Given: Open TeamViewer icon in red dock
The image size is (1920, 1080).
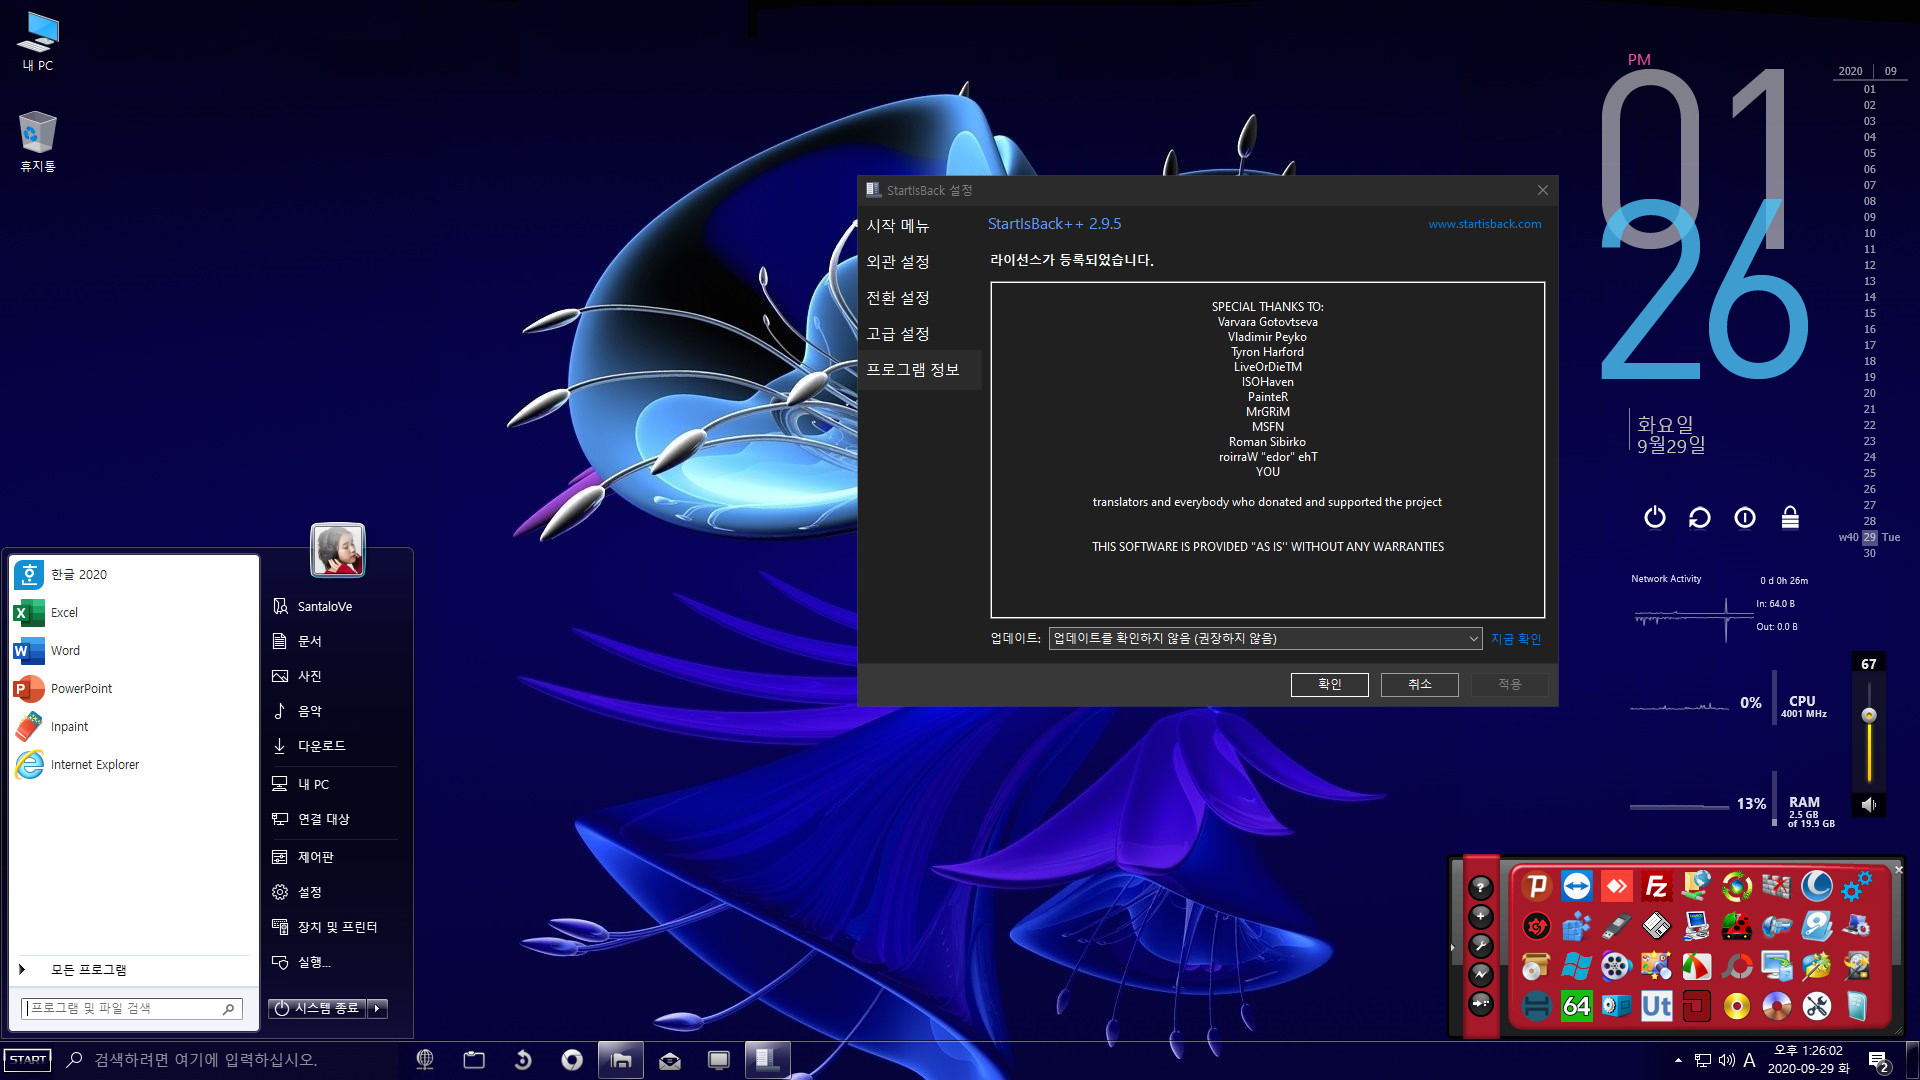Looking at the screenshot, I should pyautogui.click(x=1577, y=886).
